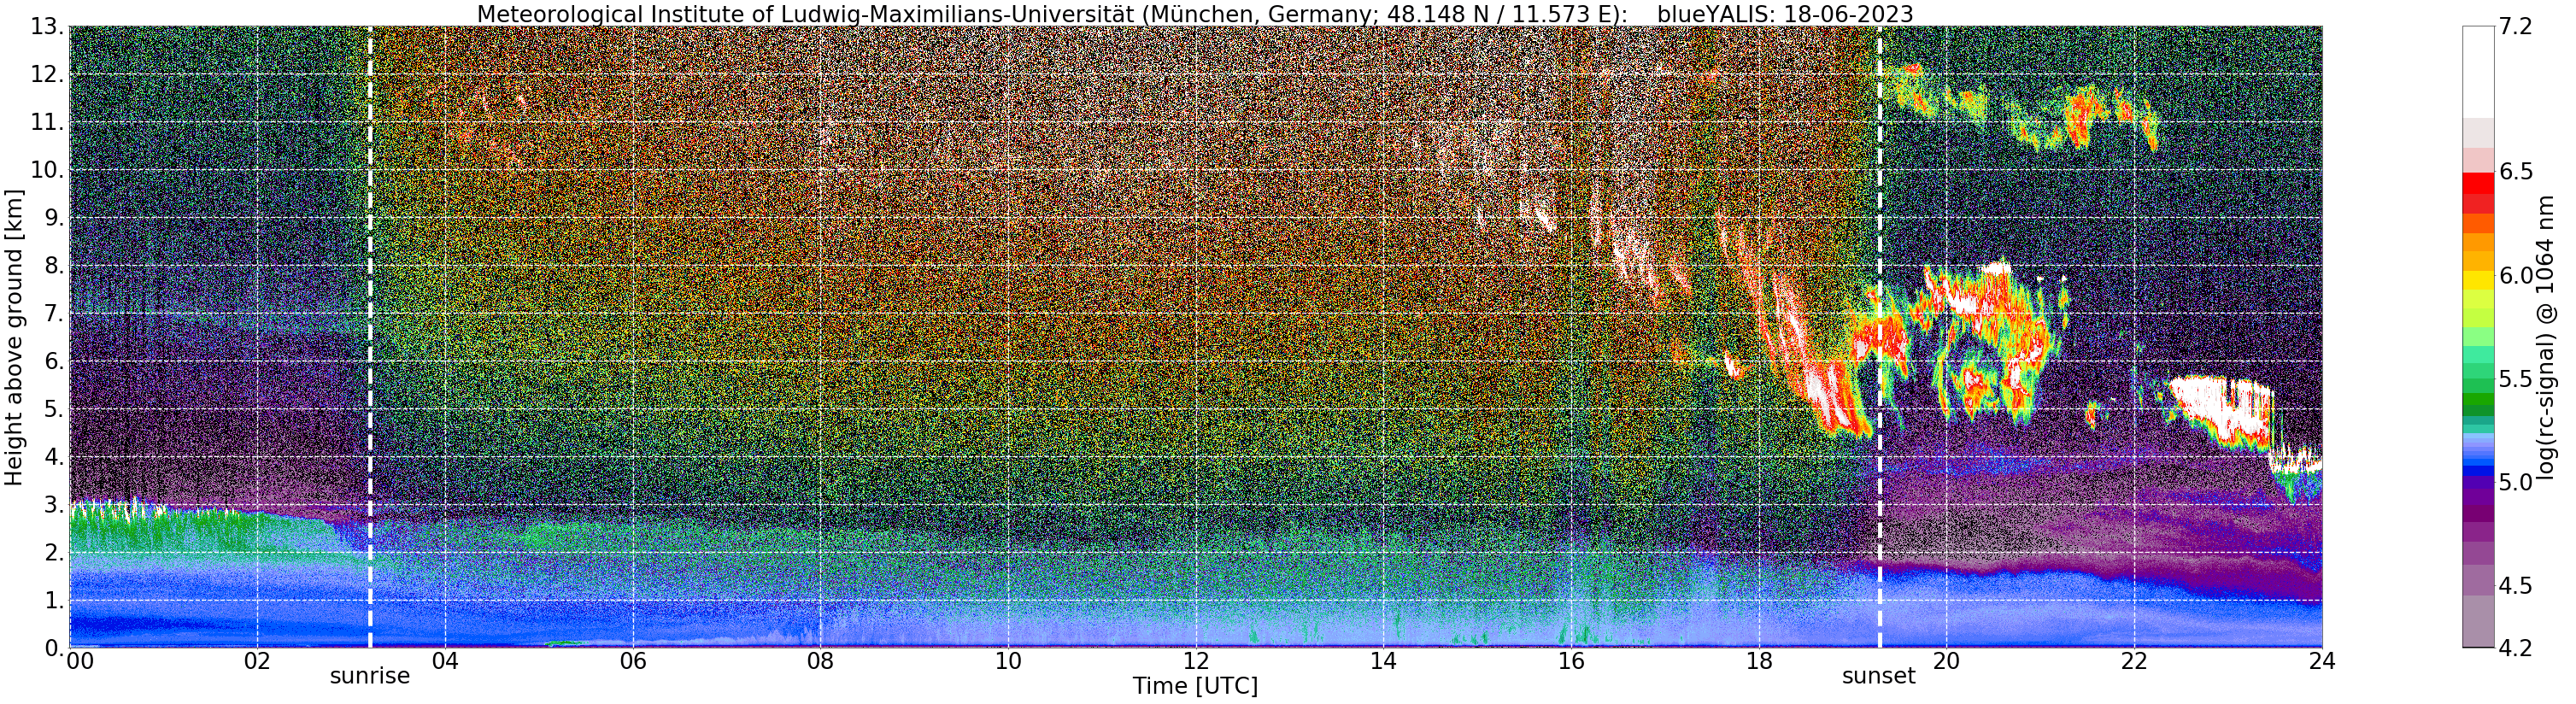The width and height of the screenshot is (2576, 704).
Task: Click the '13.' height tick label
Action: 46,27
